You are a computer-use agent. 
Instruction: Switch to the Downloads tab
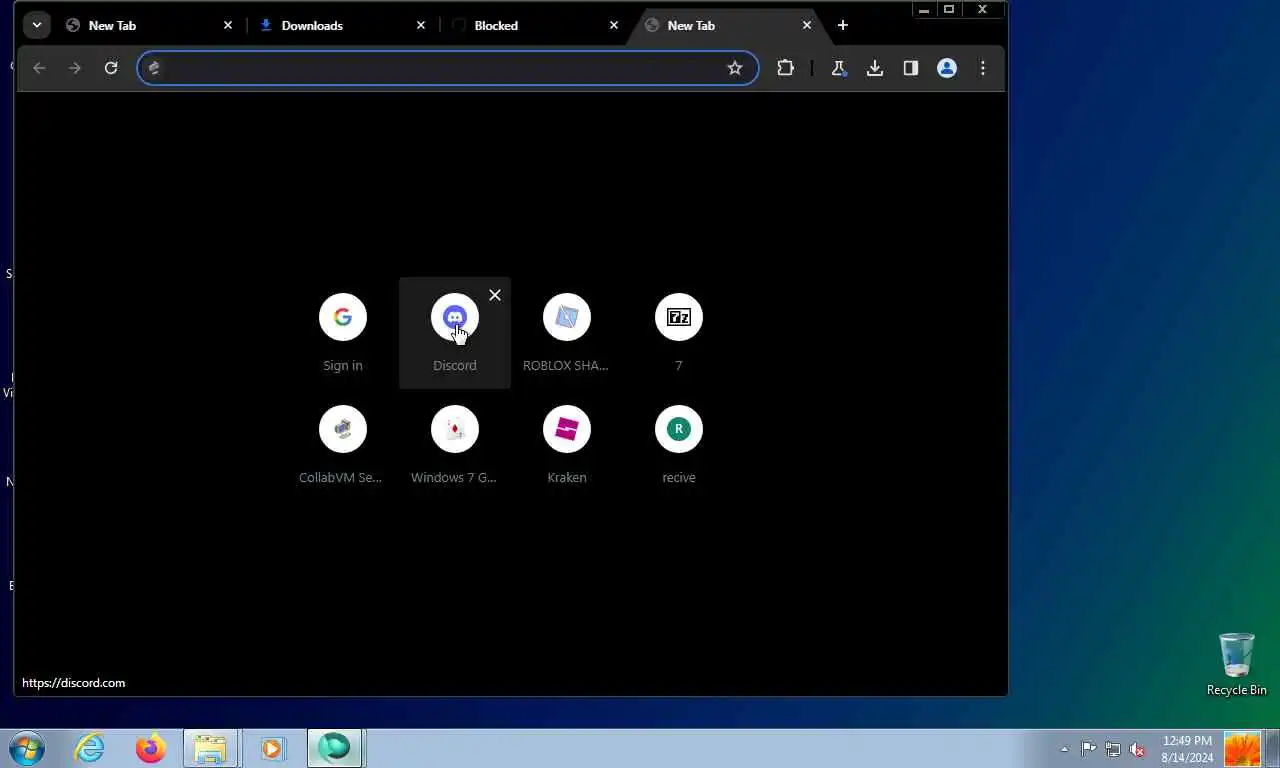coord(342,25)
